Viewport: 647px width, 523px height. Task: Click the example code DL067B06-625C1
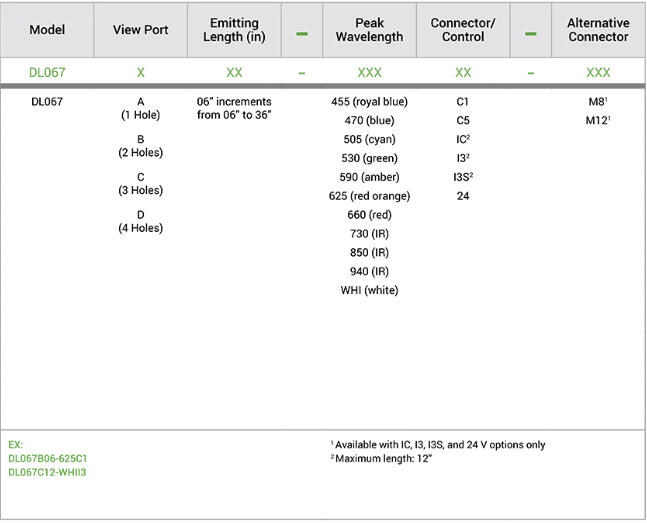click(x=50, y=458)
